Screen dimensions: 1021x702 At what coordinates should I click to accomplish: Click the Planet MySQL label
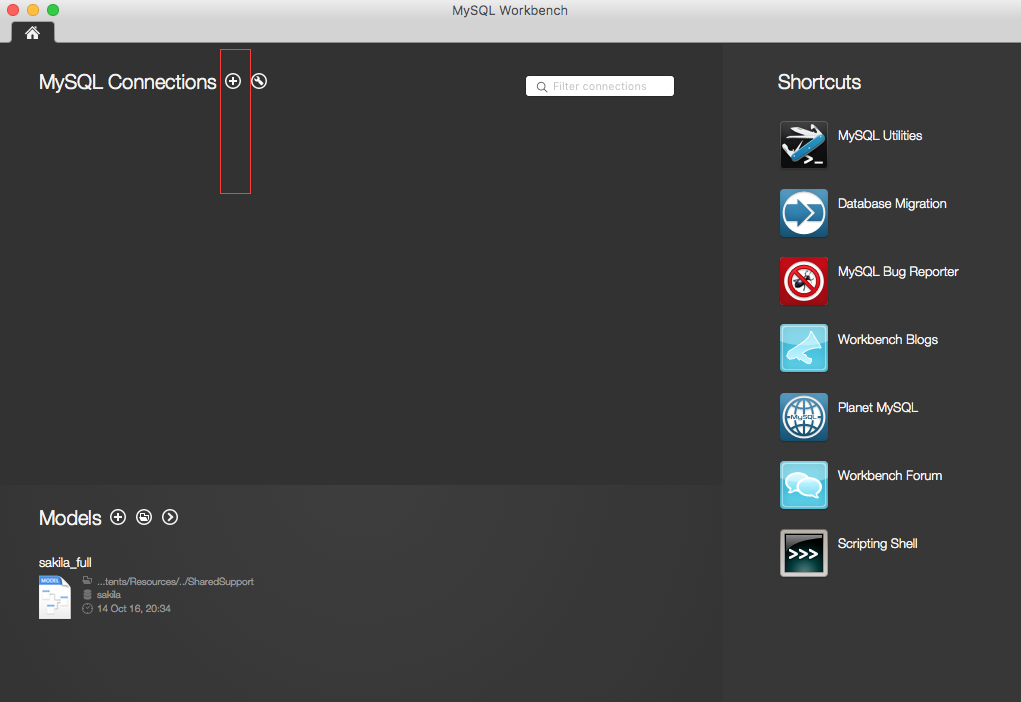[x=878, y=408]
